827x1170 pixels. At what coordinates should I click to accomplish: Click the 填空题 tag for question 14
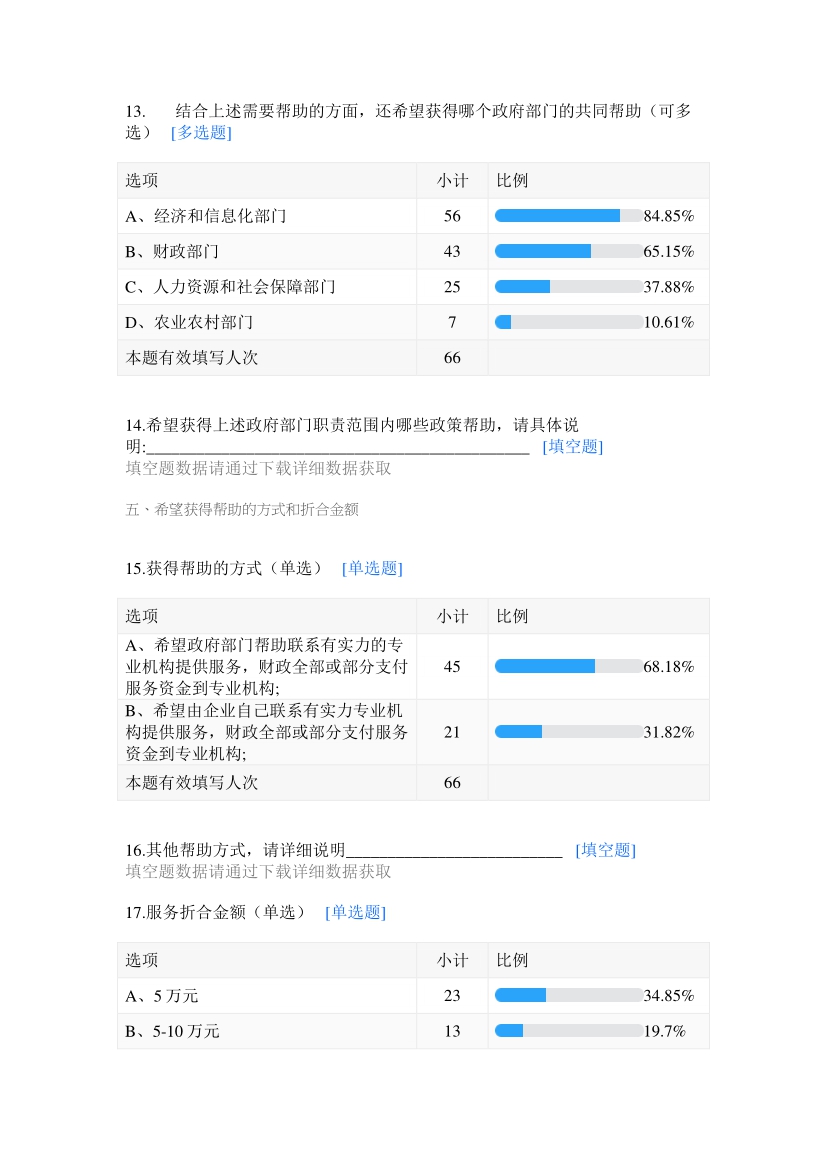[572, 447]
